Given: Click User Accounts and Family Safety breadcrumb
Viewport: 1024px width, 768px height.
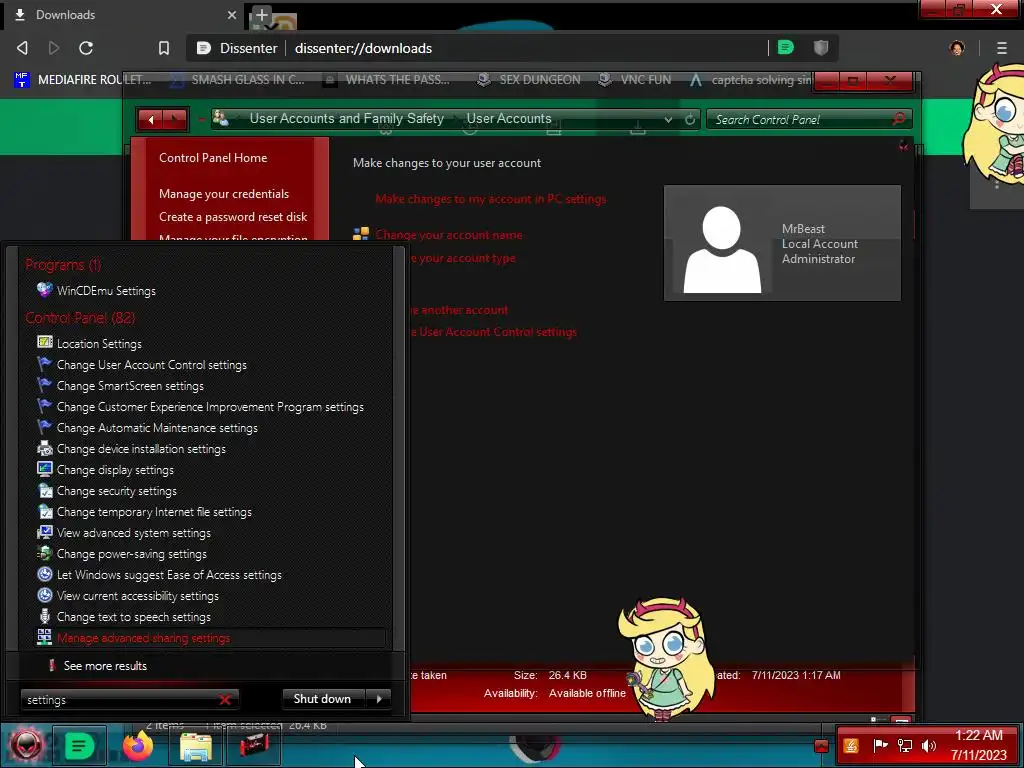Looking at the screenshot, I should (x=346, y=119).
